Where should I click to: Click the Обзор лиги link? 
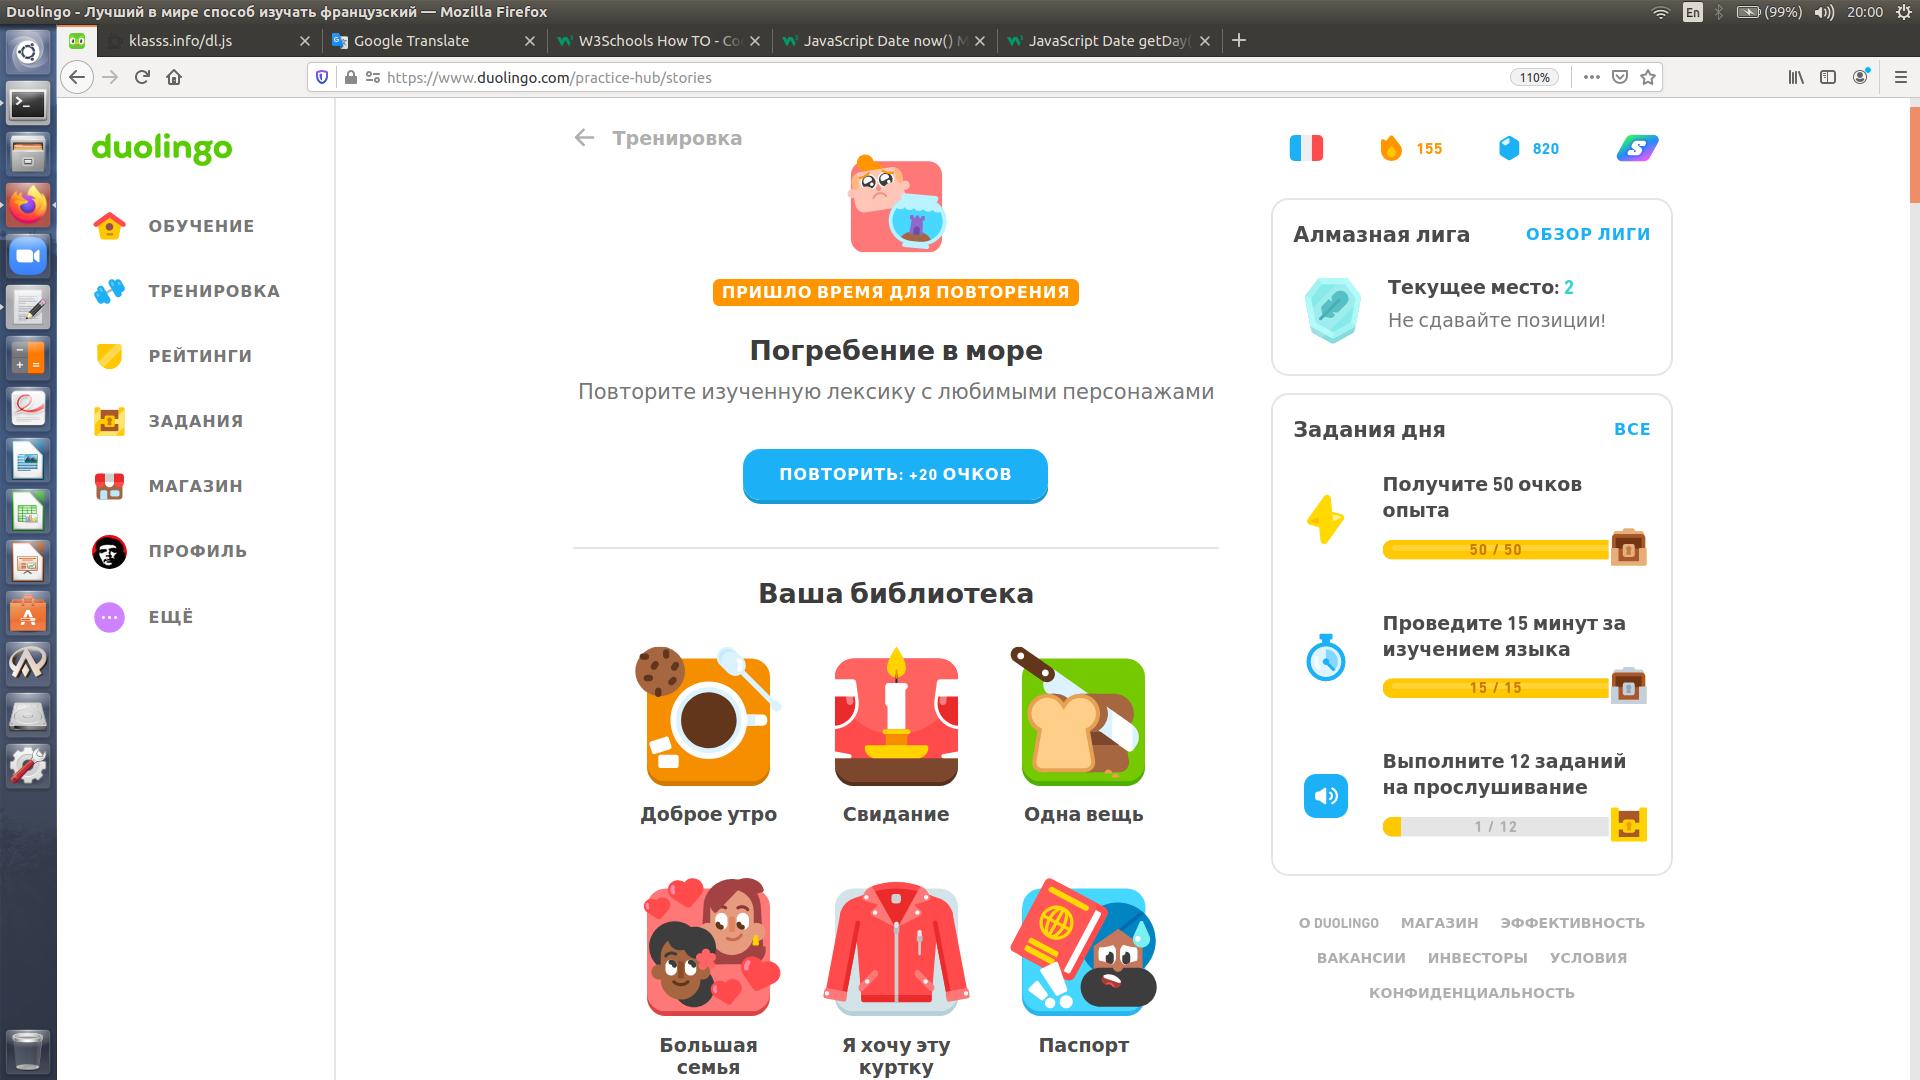[x=1587, y=234]
